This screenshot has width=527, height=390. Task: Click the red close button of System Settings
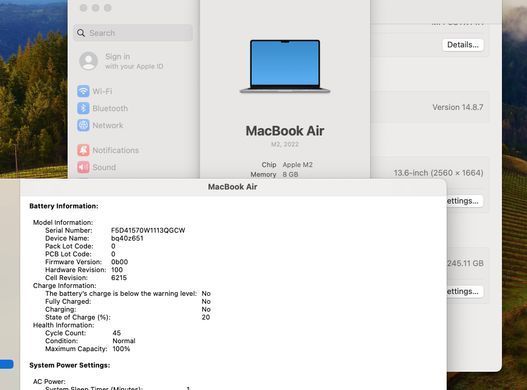(x=84, y=8)
